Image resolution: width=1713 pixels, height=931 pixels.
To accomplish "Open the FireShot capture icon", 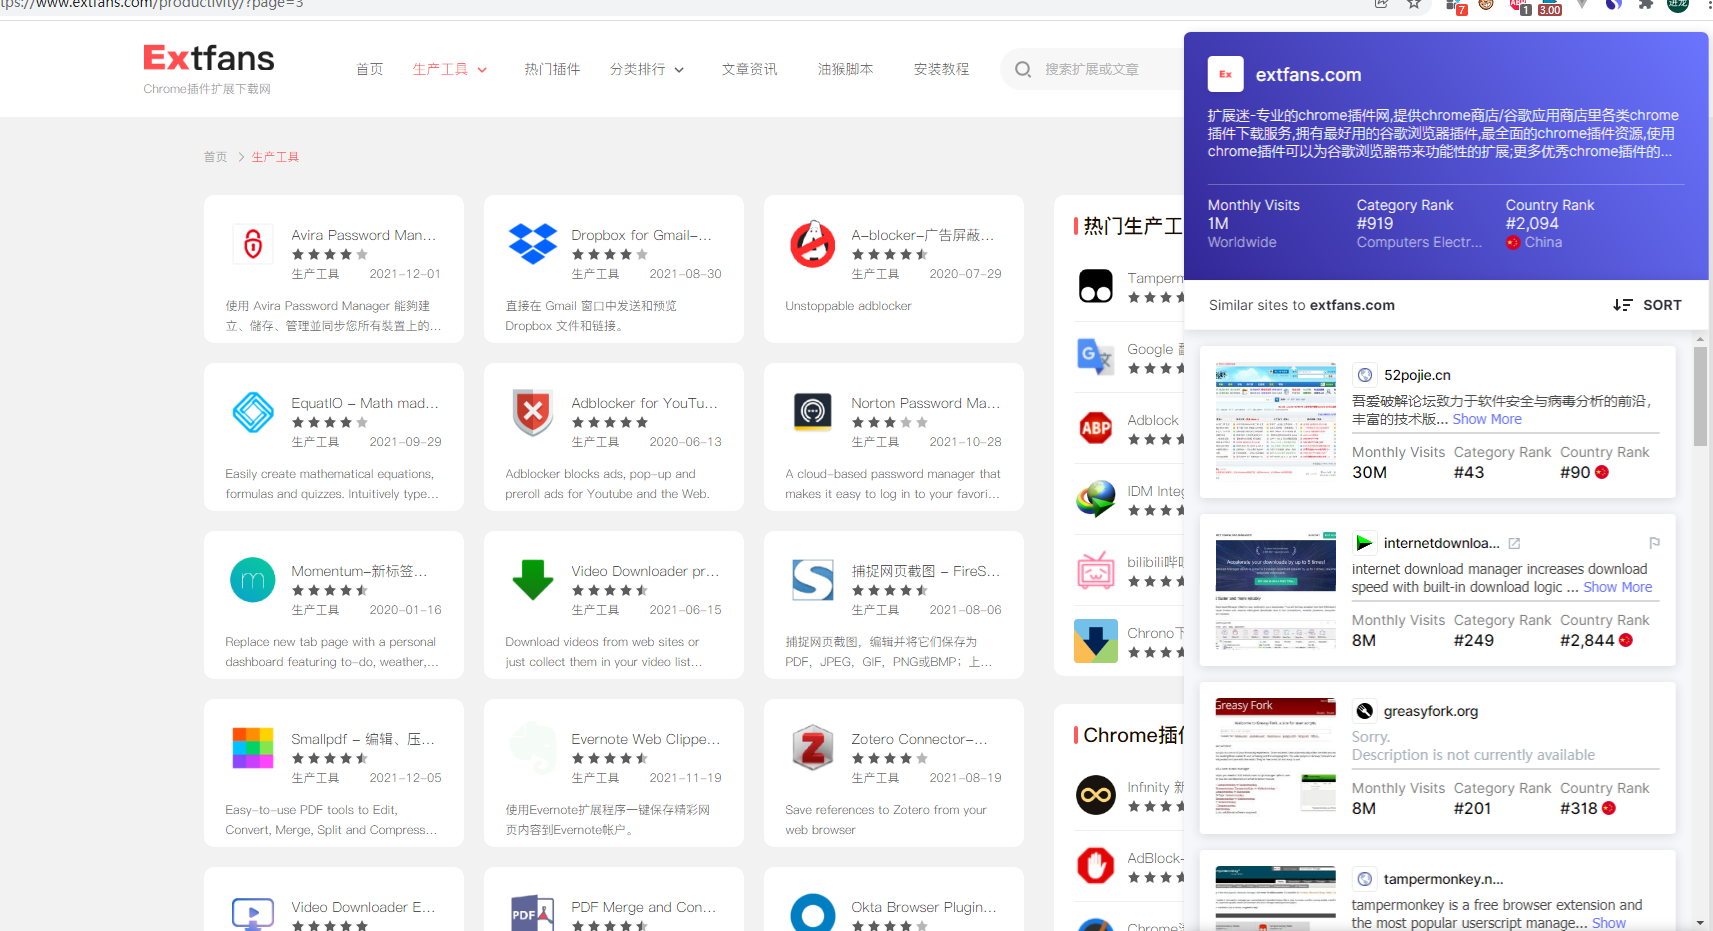I will [x=813, y=580].
